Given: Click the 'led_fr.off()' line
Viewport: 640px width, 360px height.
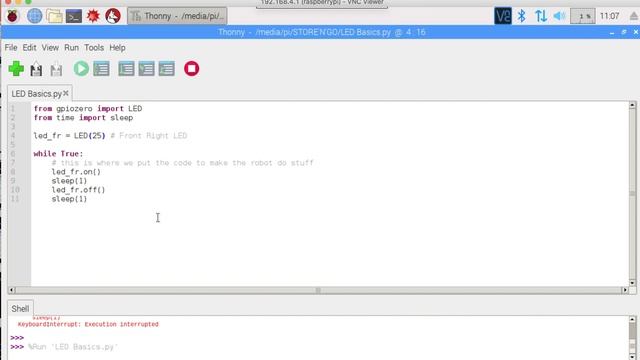Looking at the screenshot, I should (x=78, y=190).
